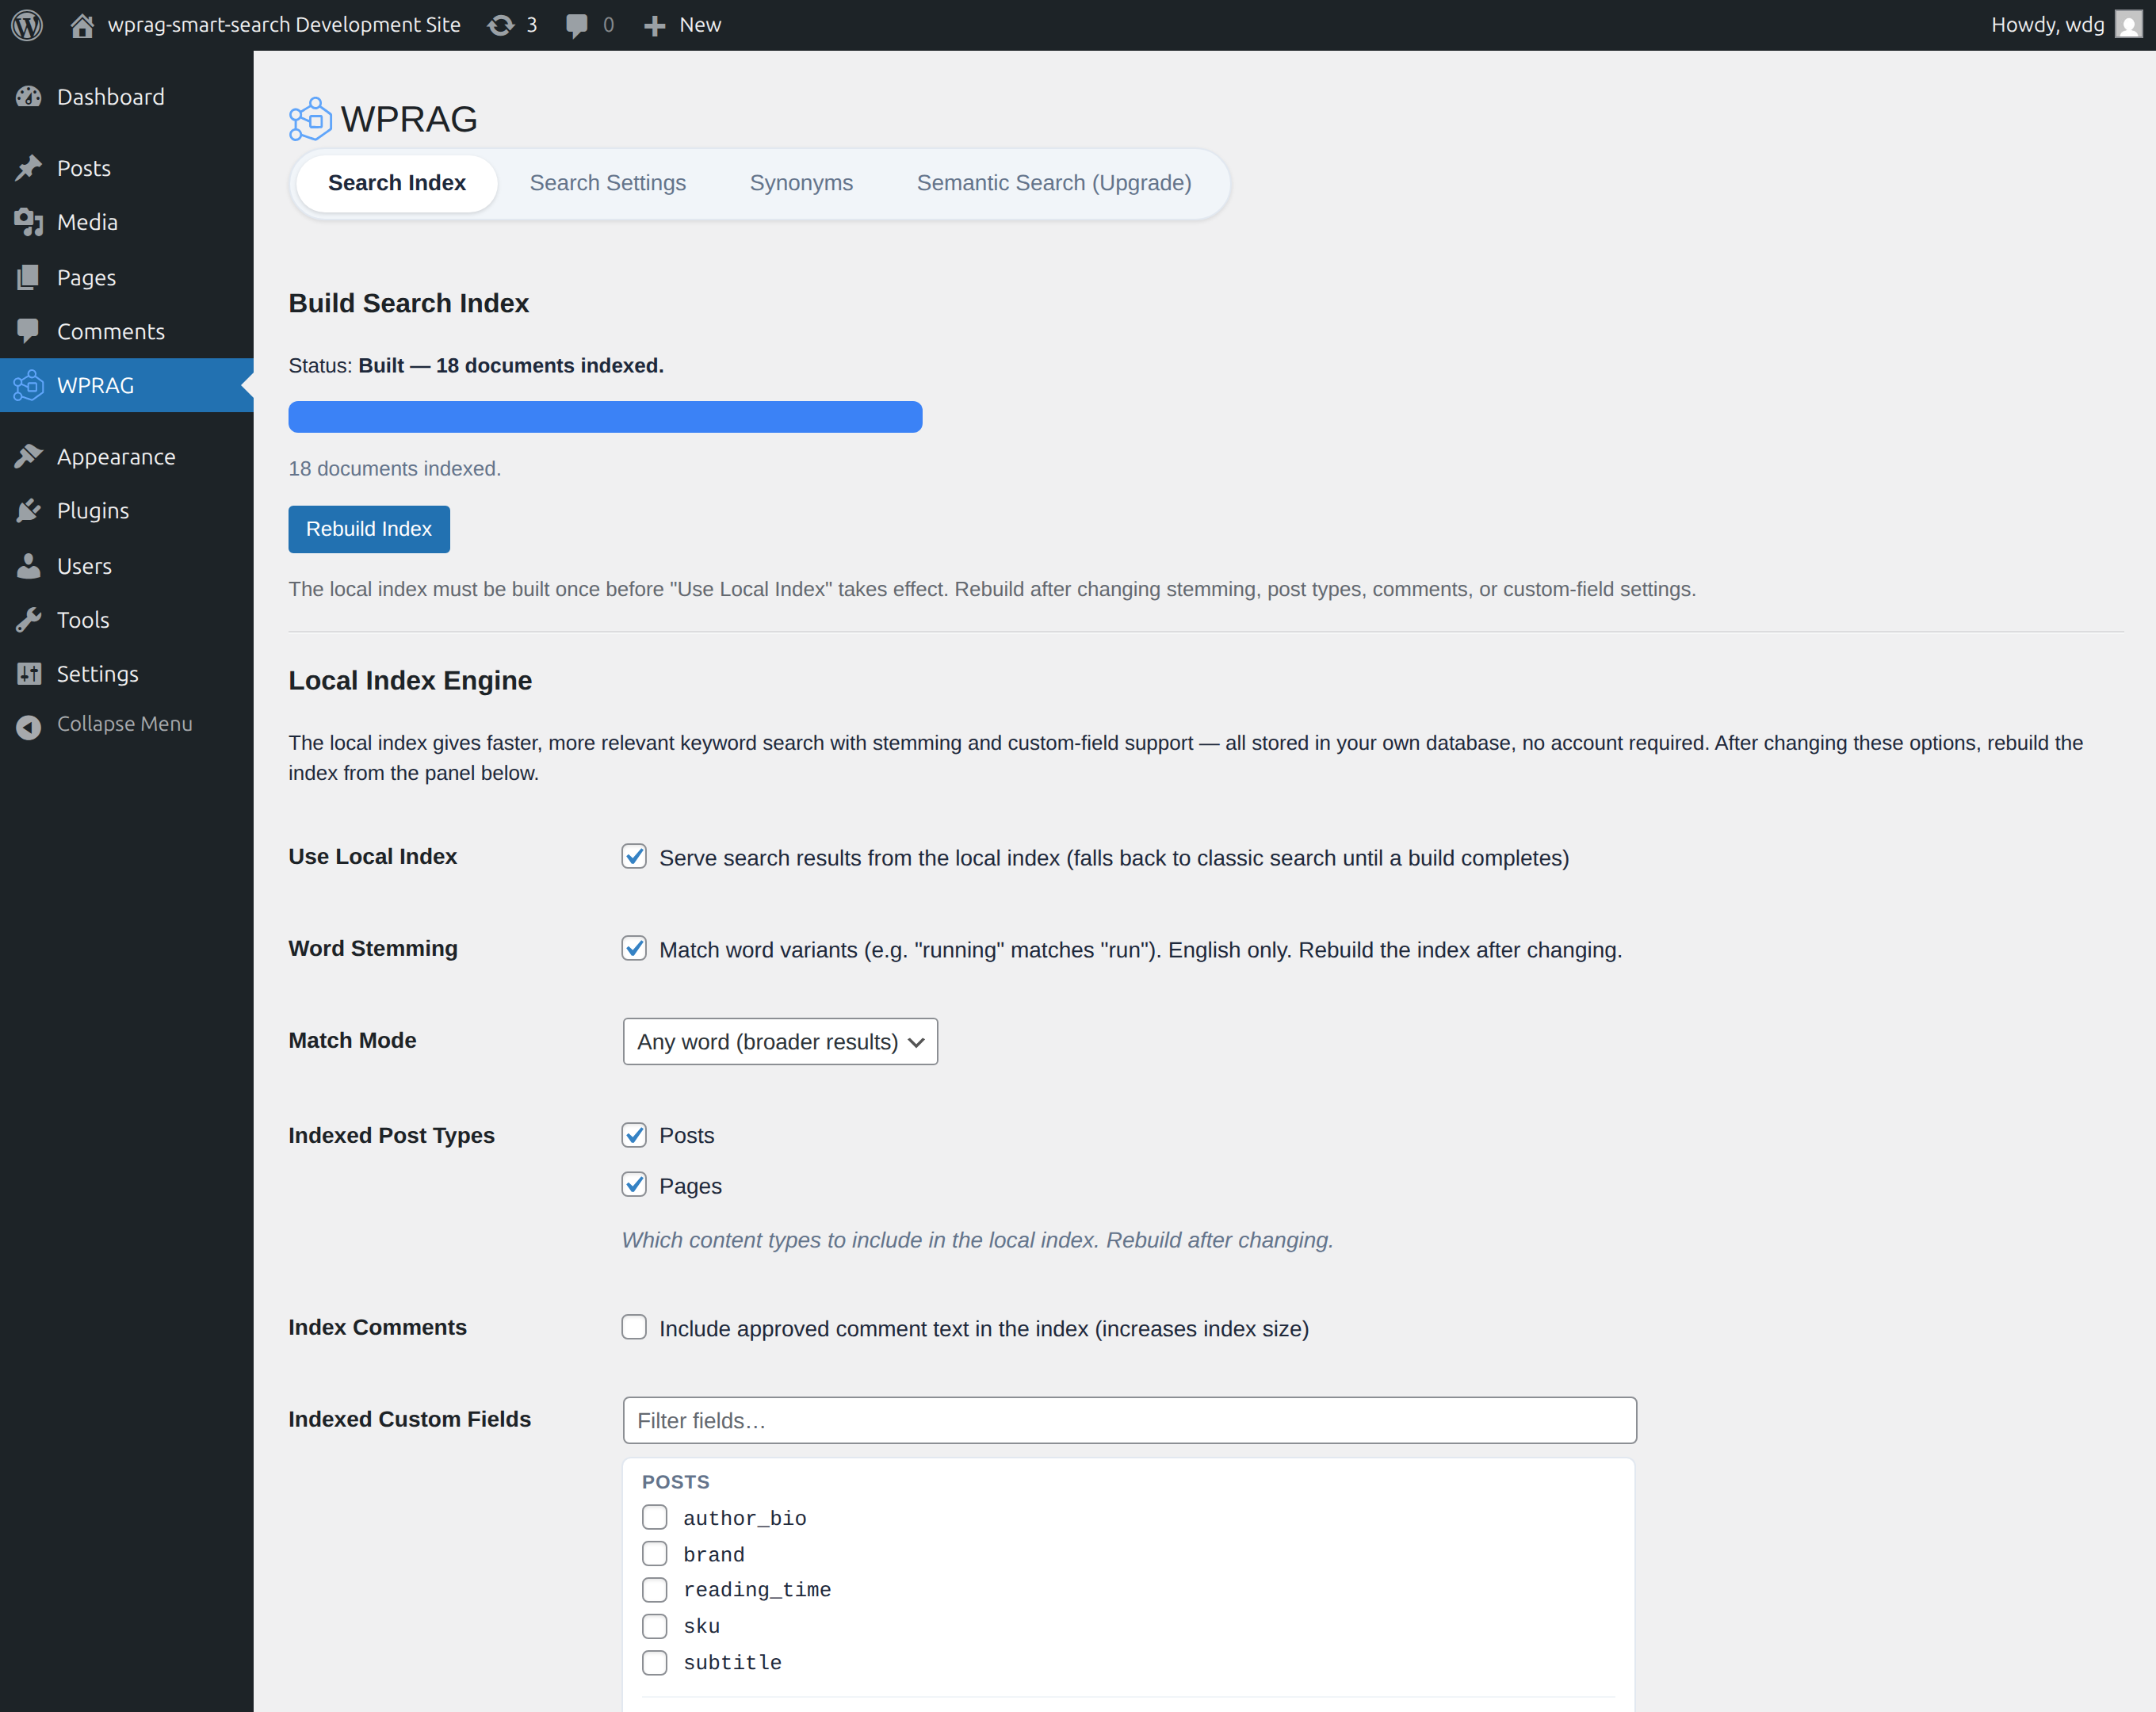2156x1712 pixels.
Task: Click the Media icon in sidebar
Action: 29,222
